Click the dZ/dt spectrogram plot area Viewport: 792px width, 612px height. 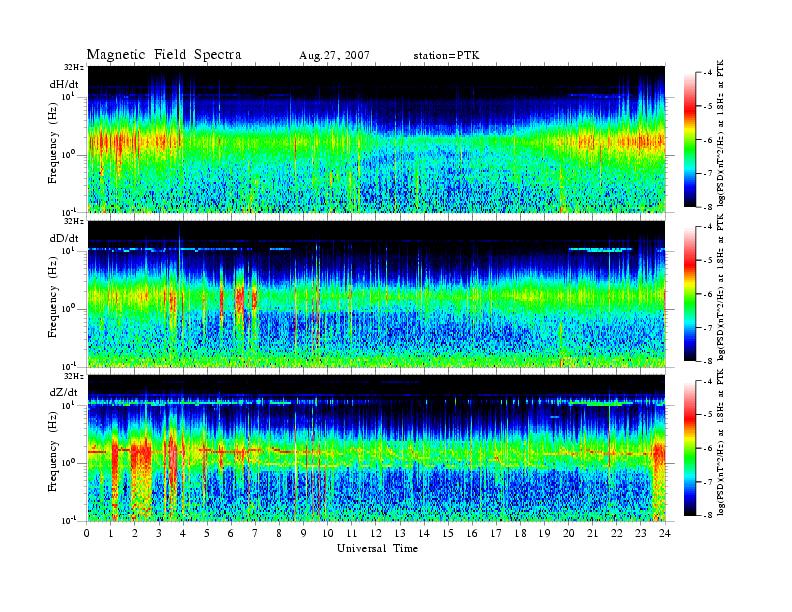(x=376, y=448)
